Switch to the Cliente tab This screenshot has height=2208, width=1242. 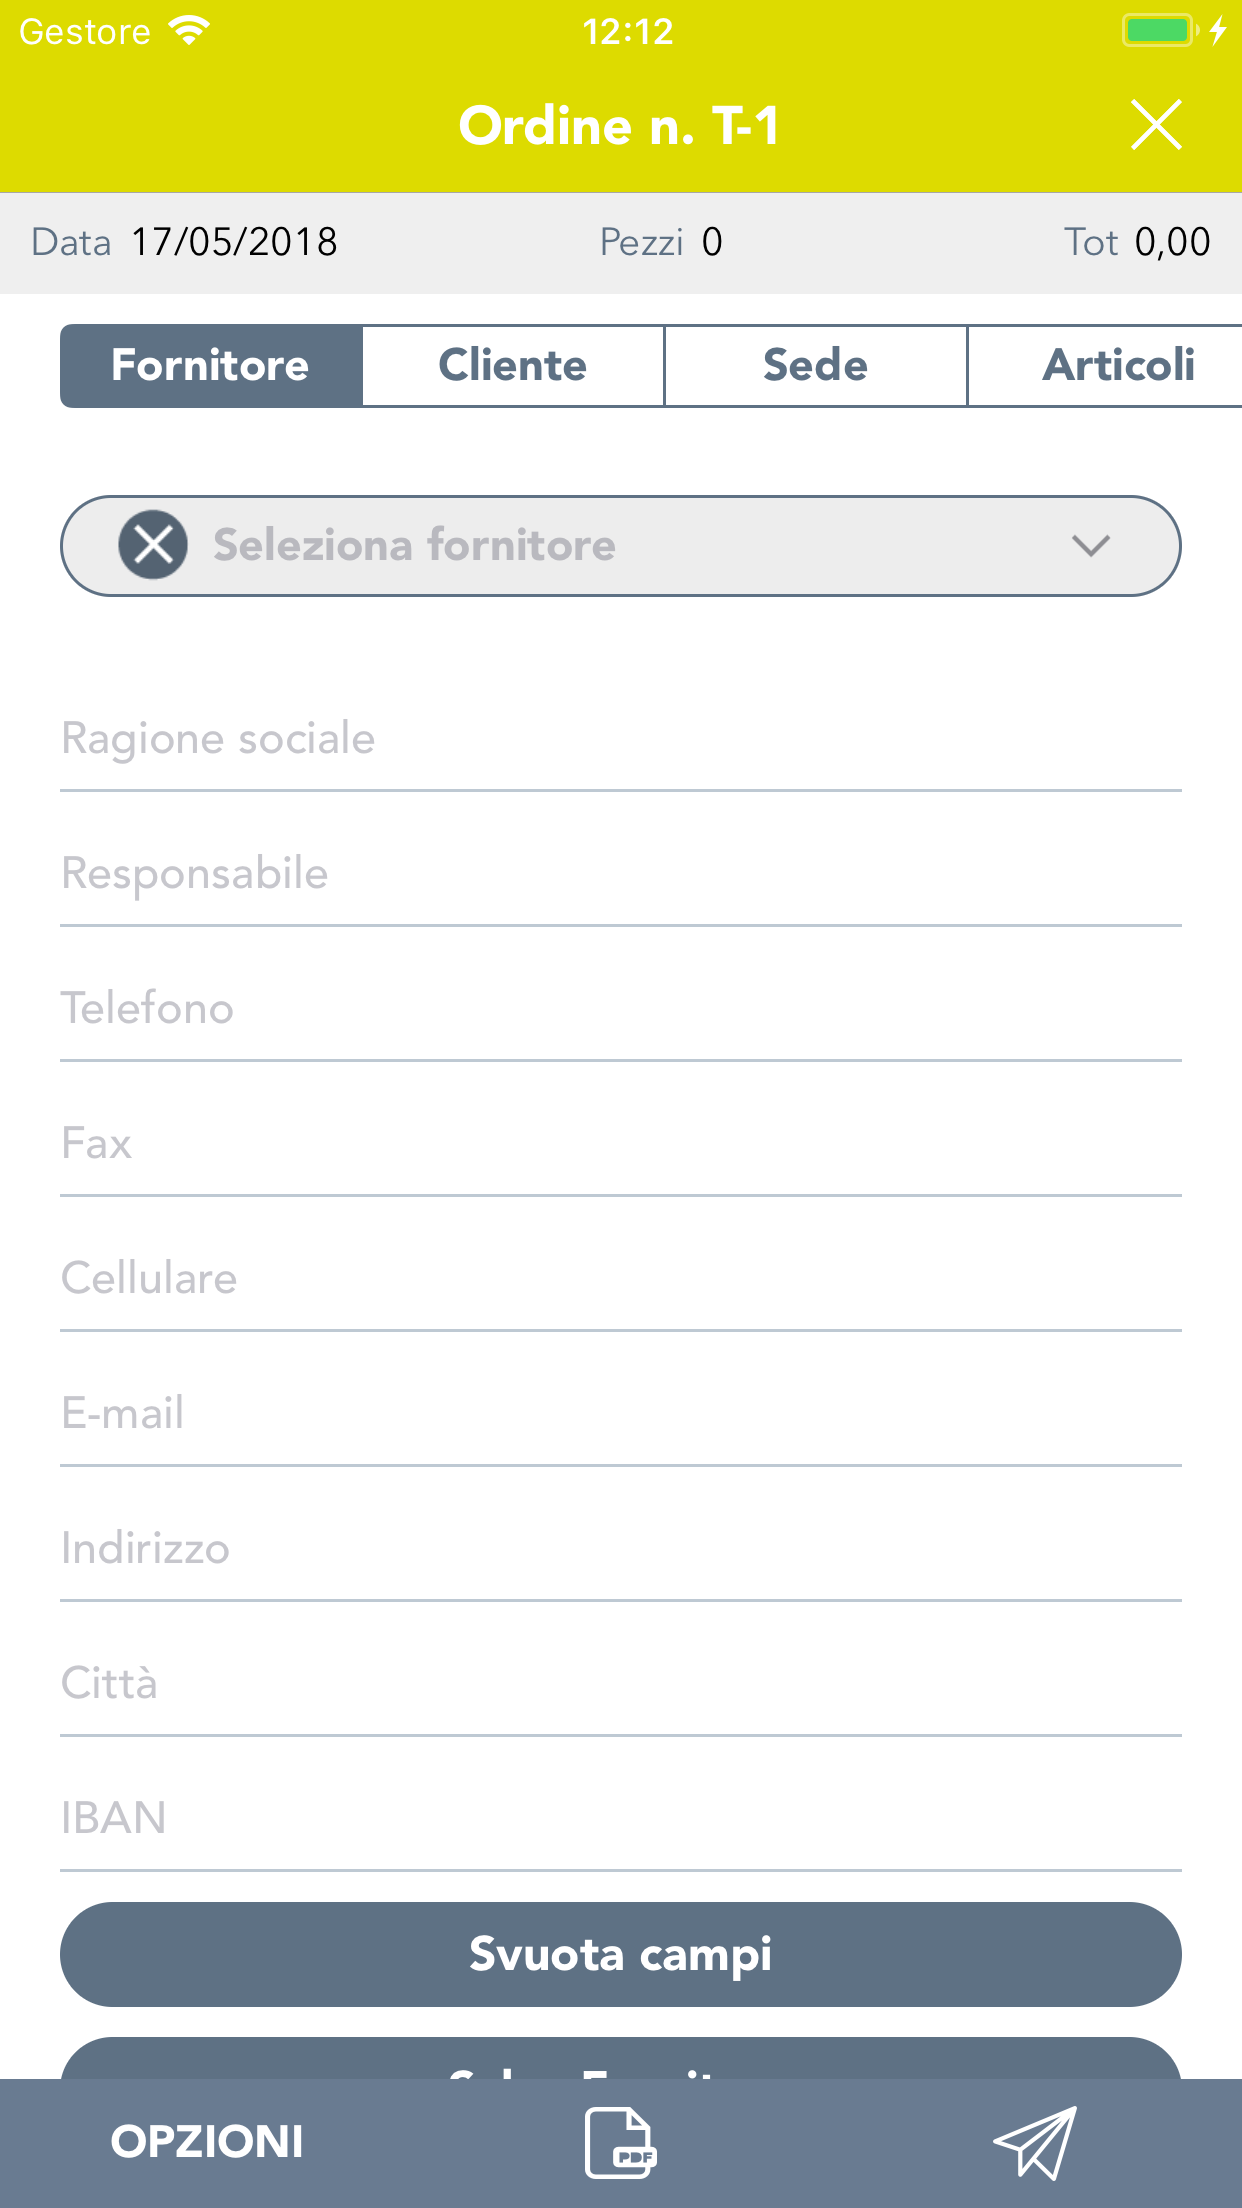pos(513,365)
